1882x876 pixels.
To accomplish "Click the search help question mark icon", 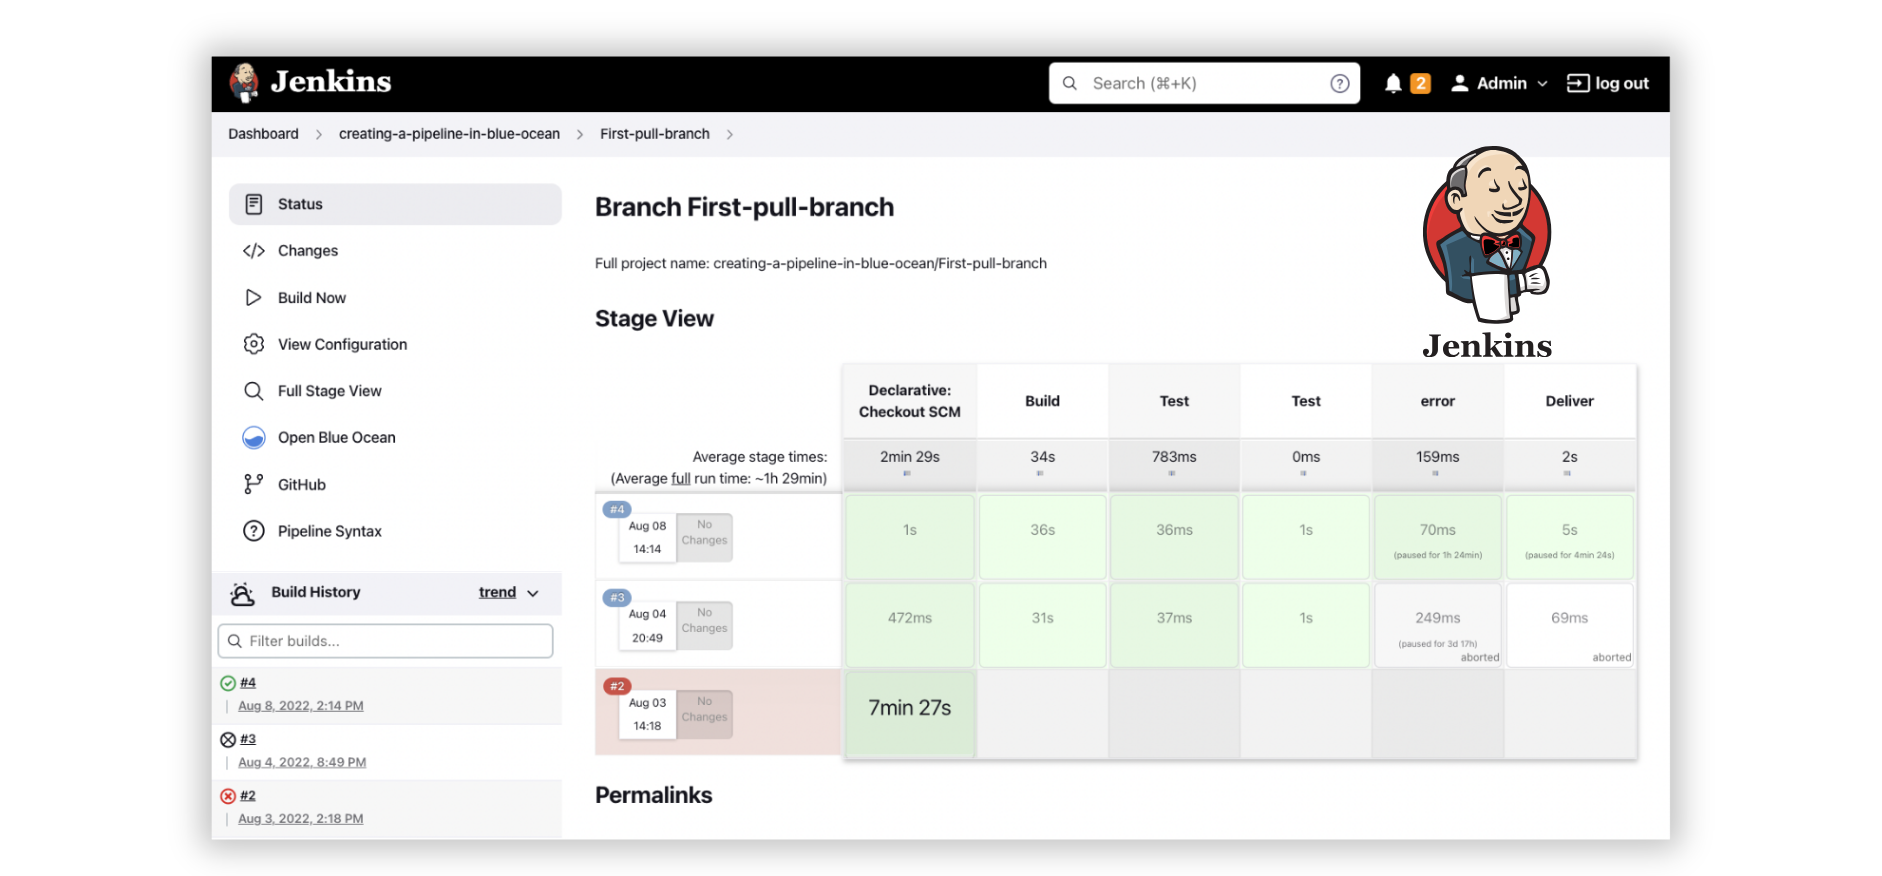I will (1339, 84).
